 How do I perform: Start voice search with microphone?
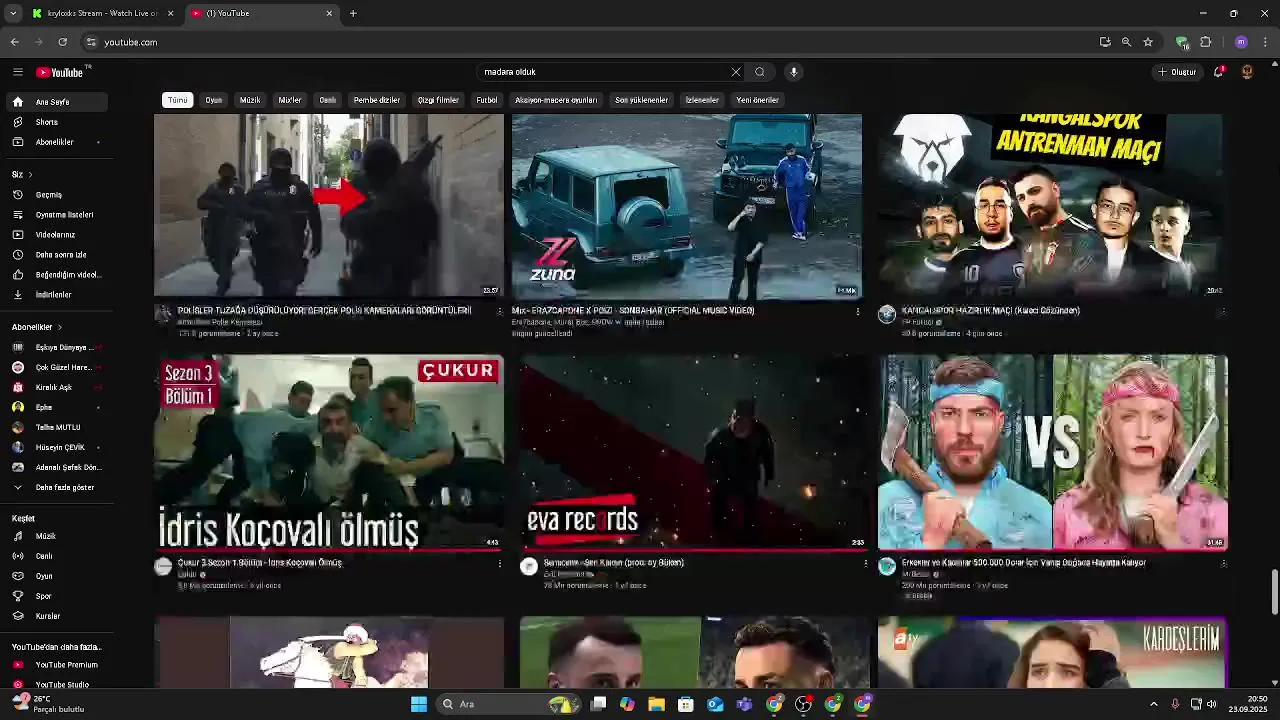[x=794, y=72]
